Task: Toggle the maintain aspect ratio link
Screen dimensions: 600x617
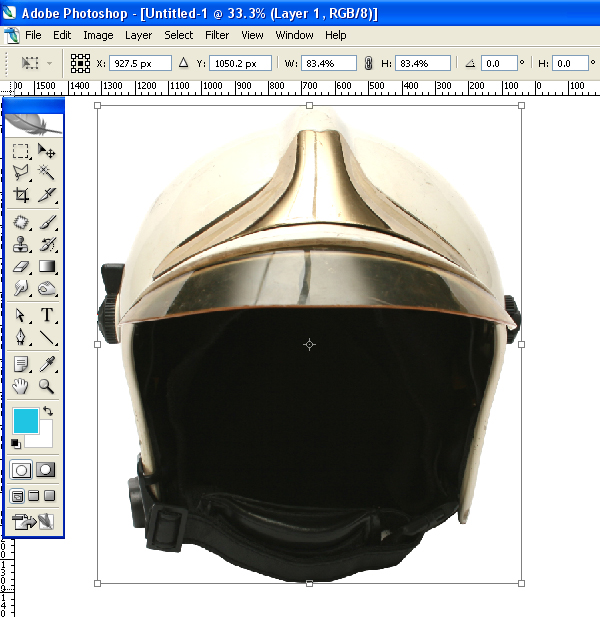Action: (368, 63)
